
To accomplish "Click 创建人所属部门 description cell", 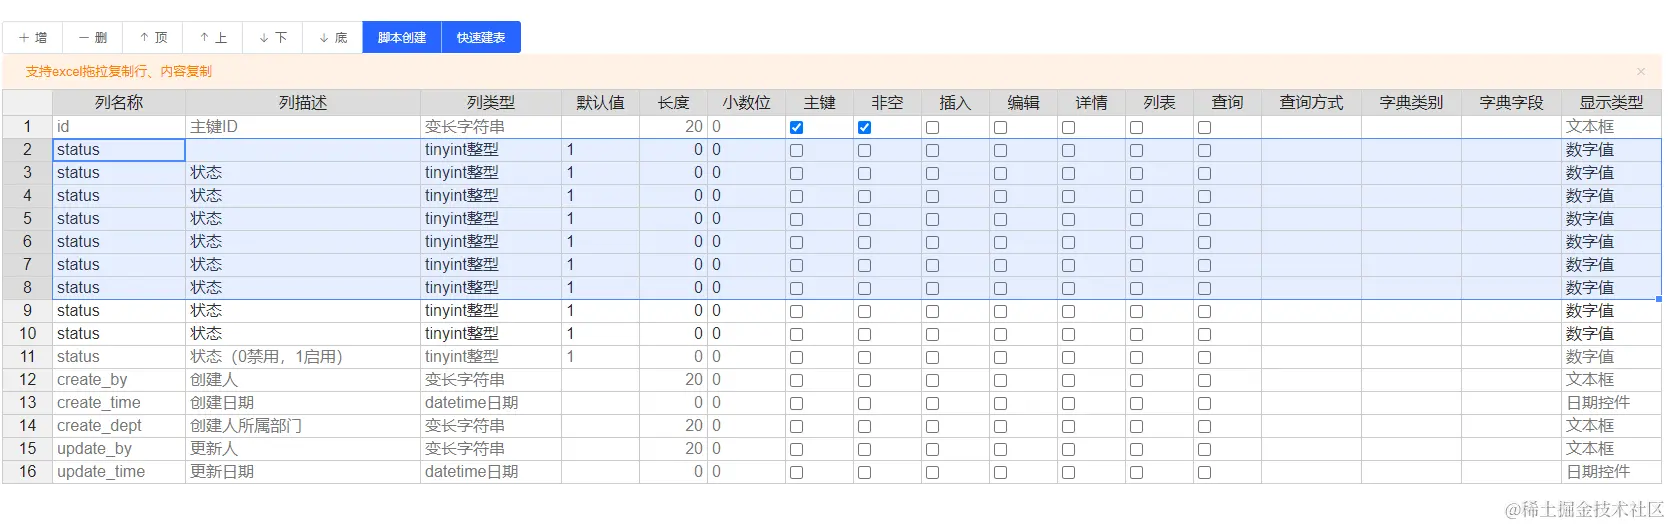I will tap(303, 426).
